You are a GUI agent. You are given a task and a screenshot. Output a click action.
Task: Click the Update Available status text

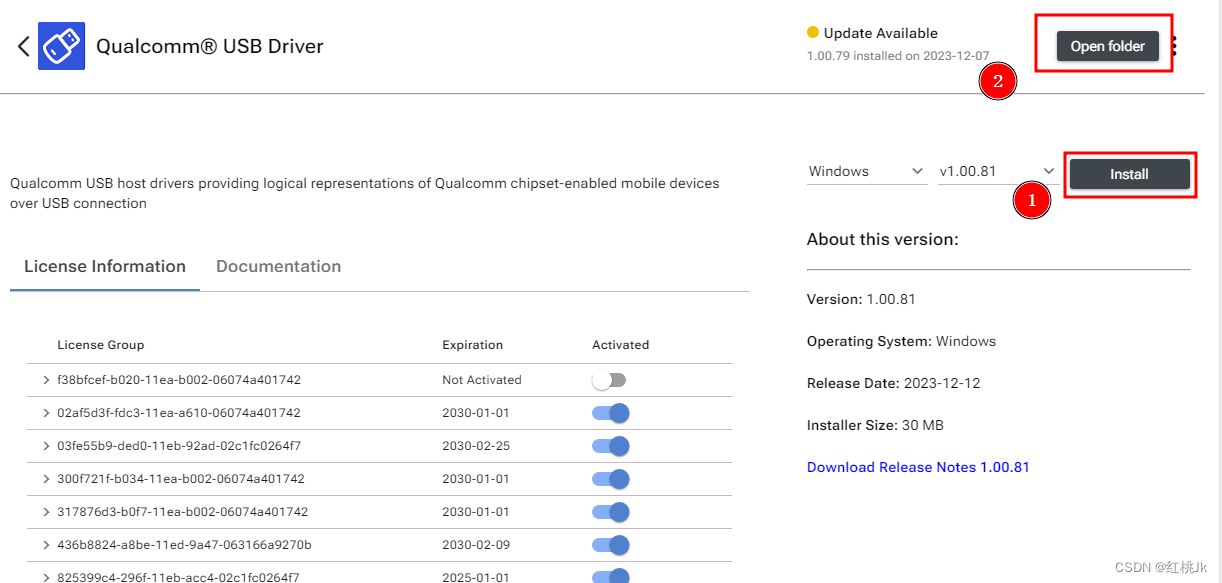click(x=881, y=33)
